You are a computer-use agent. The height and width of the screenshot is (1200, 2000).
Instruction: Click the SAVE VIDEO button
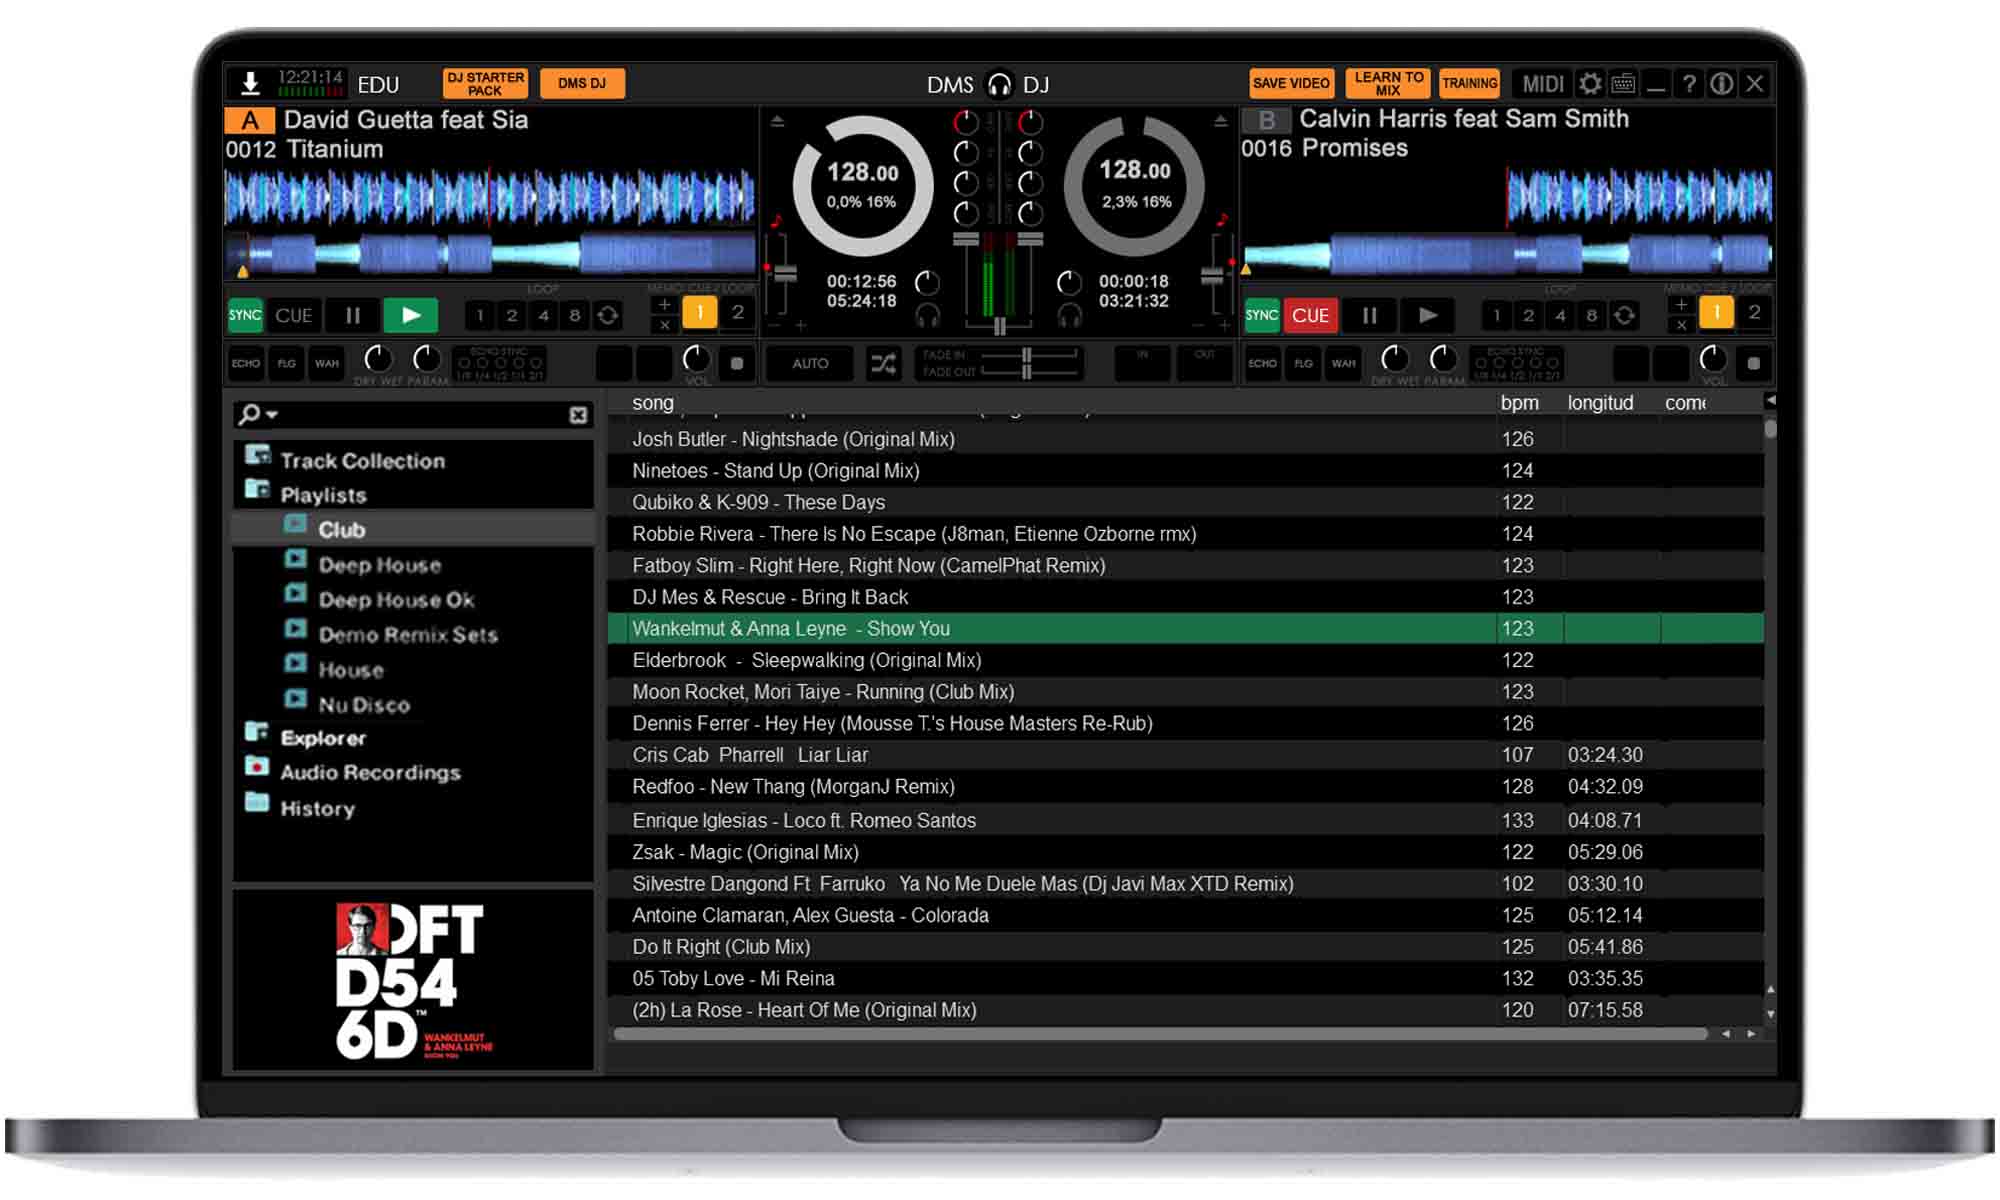pos(1291,83)
